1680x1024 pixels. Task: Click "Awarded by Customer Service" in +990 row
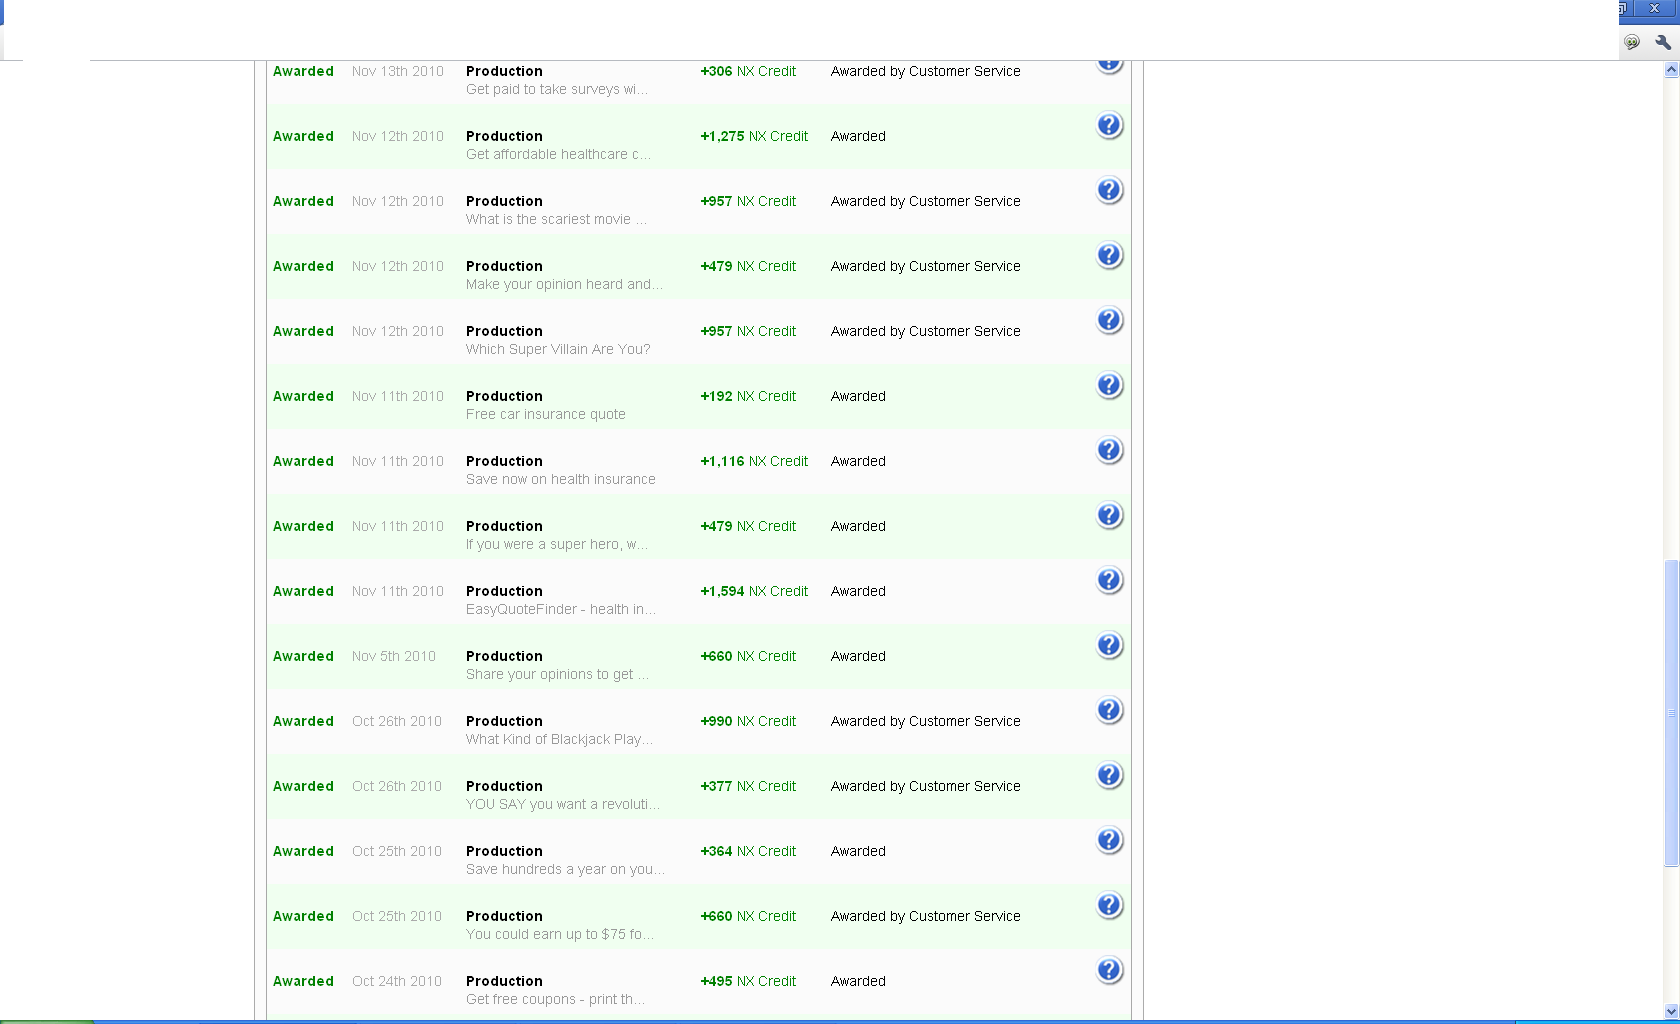pos(925,721)
